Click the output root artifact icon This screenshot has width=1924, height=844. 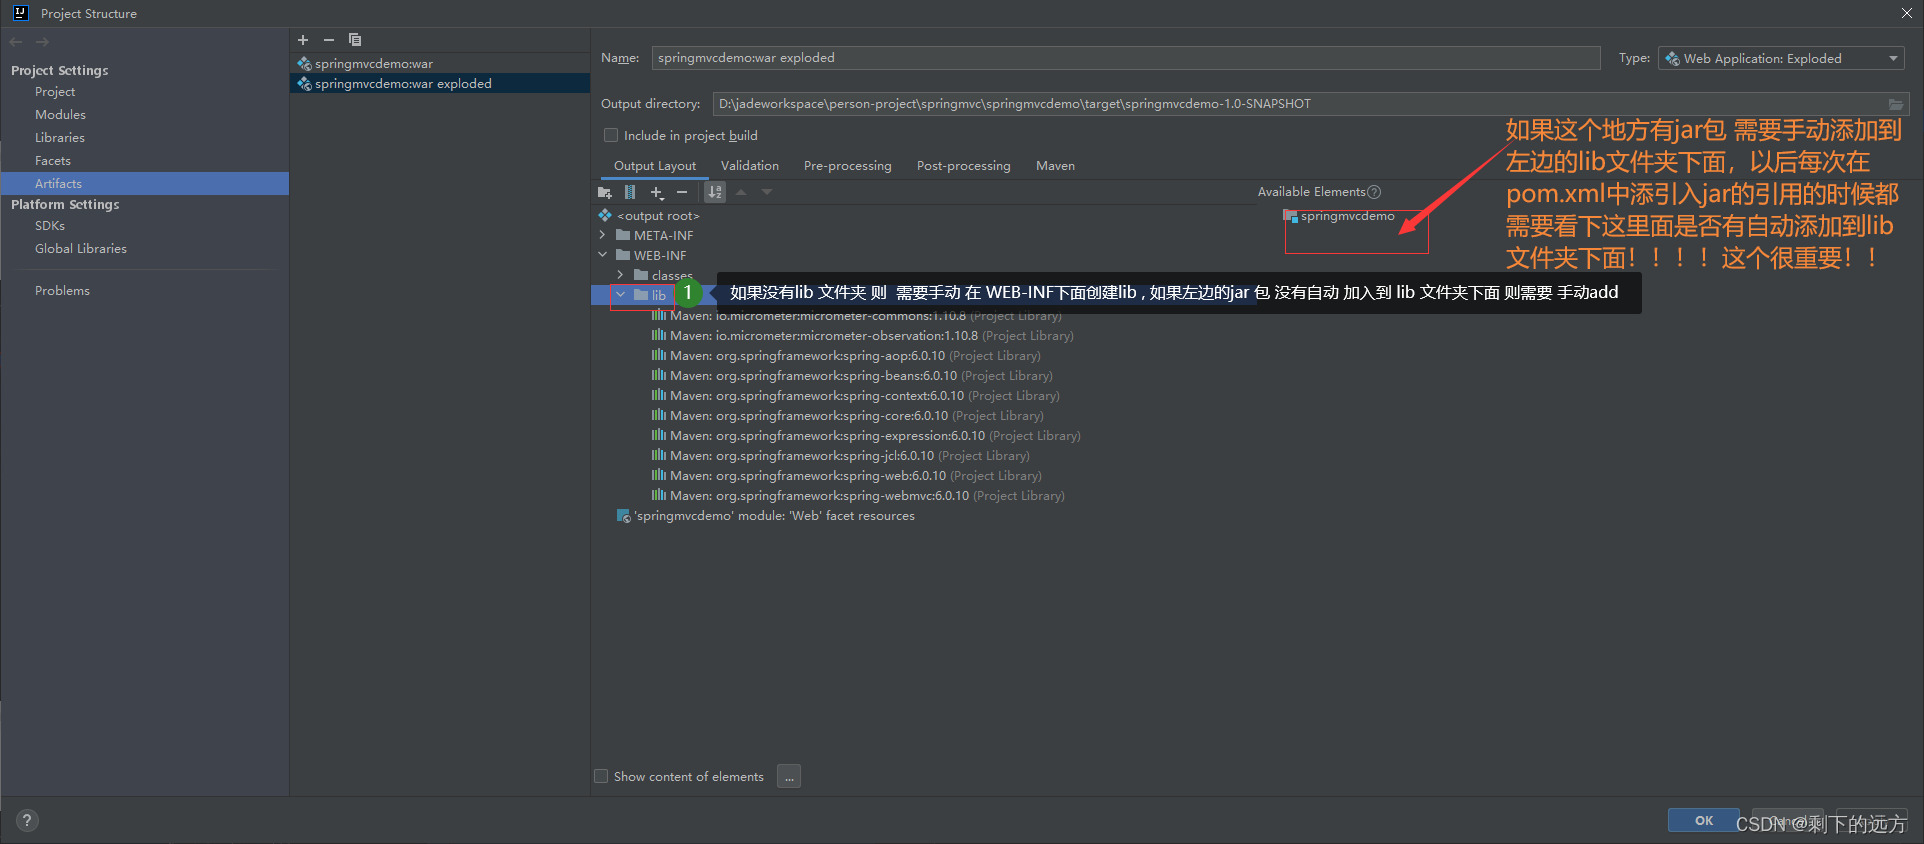click(x=605, y=215)
